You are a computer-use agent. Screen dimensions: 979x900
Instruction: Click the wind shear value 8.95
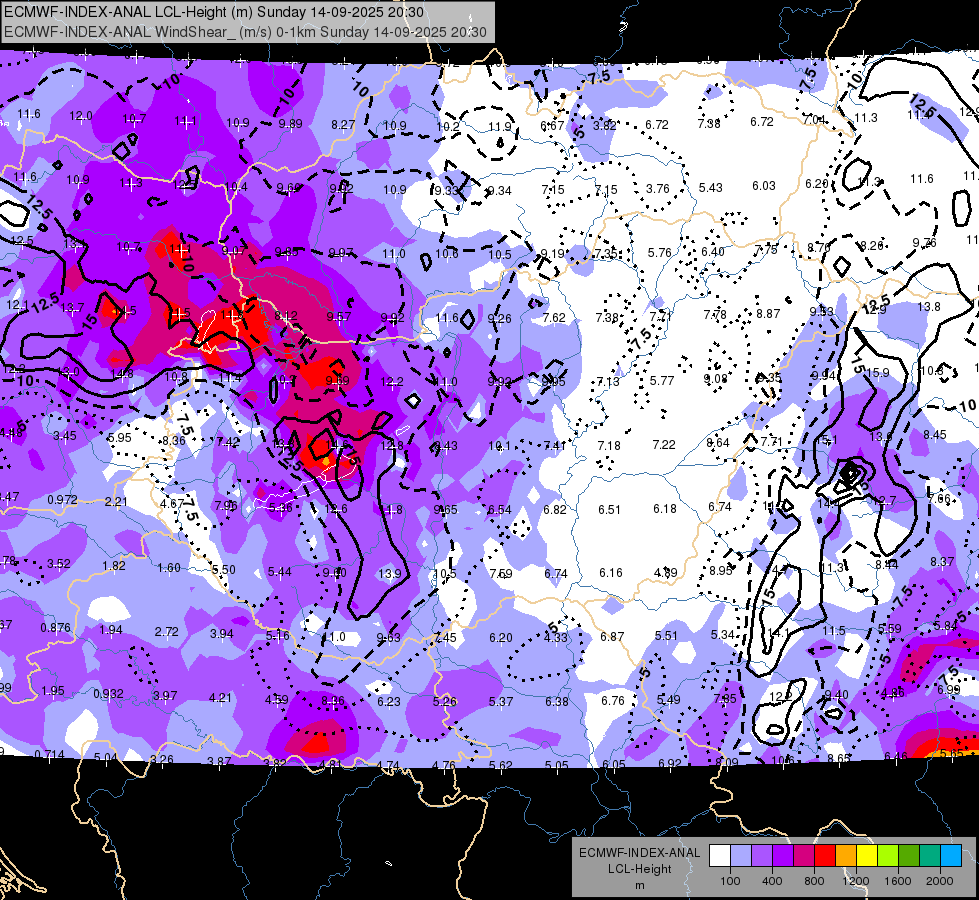tap(721, 570)
